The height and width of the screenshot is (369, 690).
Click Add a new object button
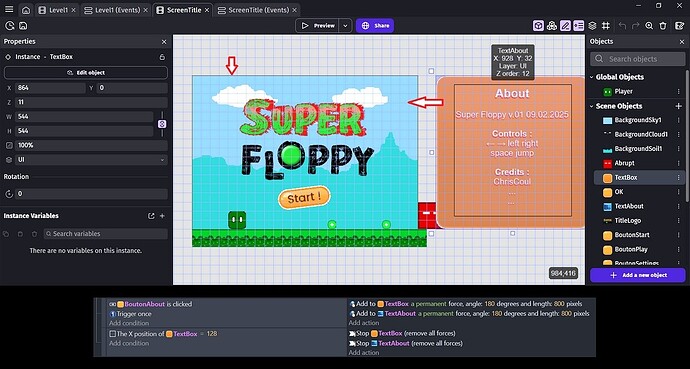pos(638,275)
